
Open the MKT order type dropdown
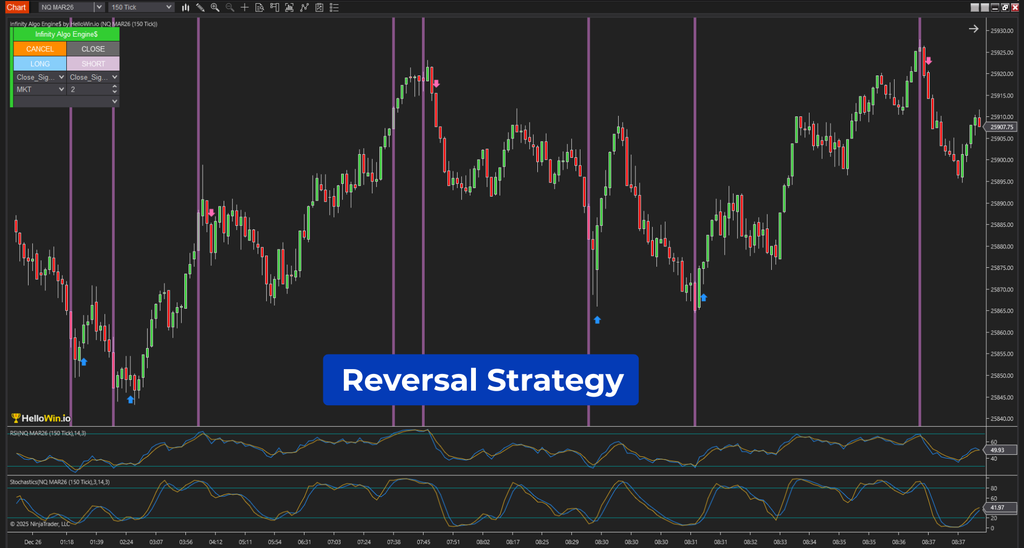point(40,89)
